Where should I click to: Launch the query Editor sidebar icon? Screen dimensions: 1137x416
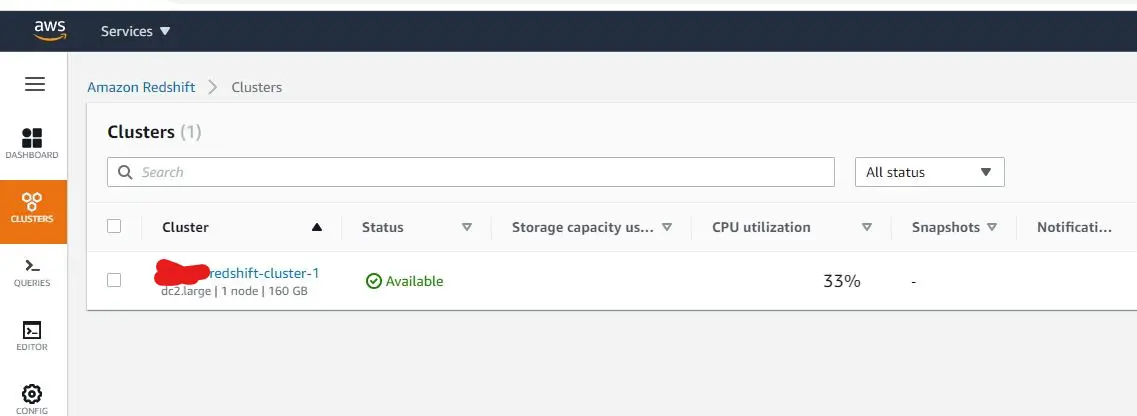(x=32, y=336)
